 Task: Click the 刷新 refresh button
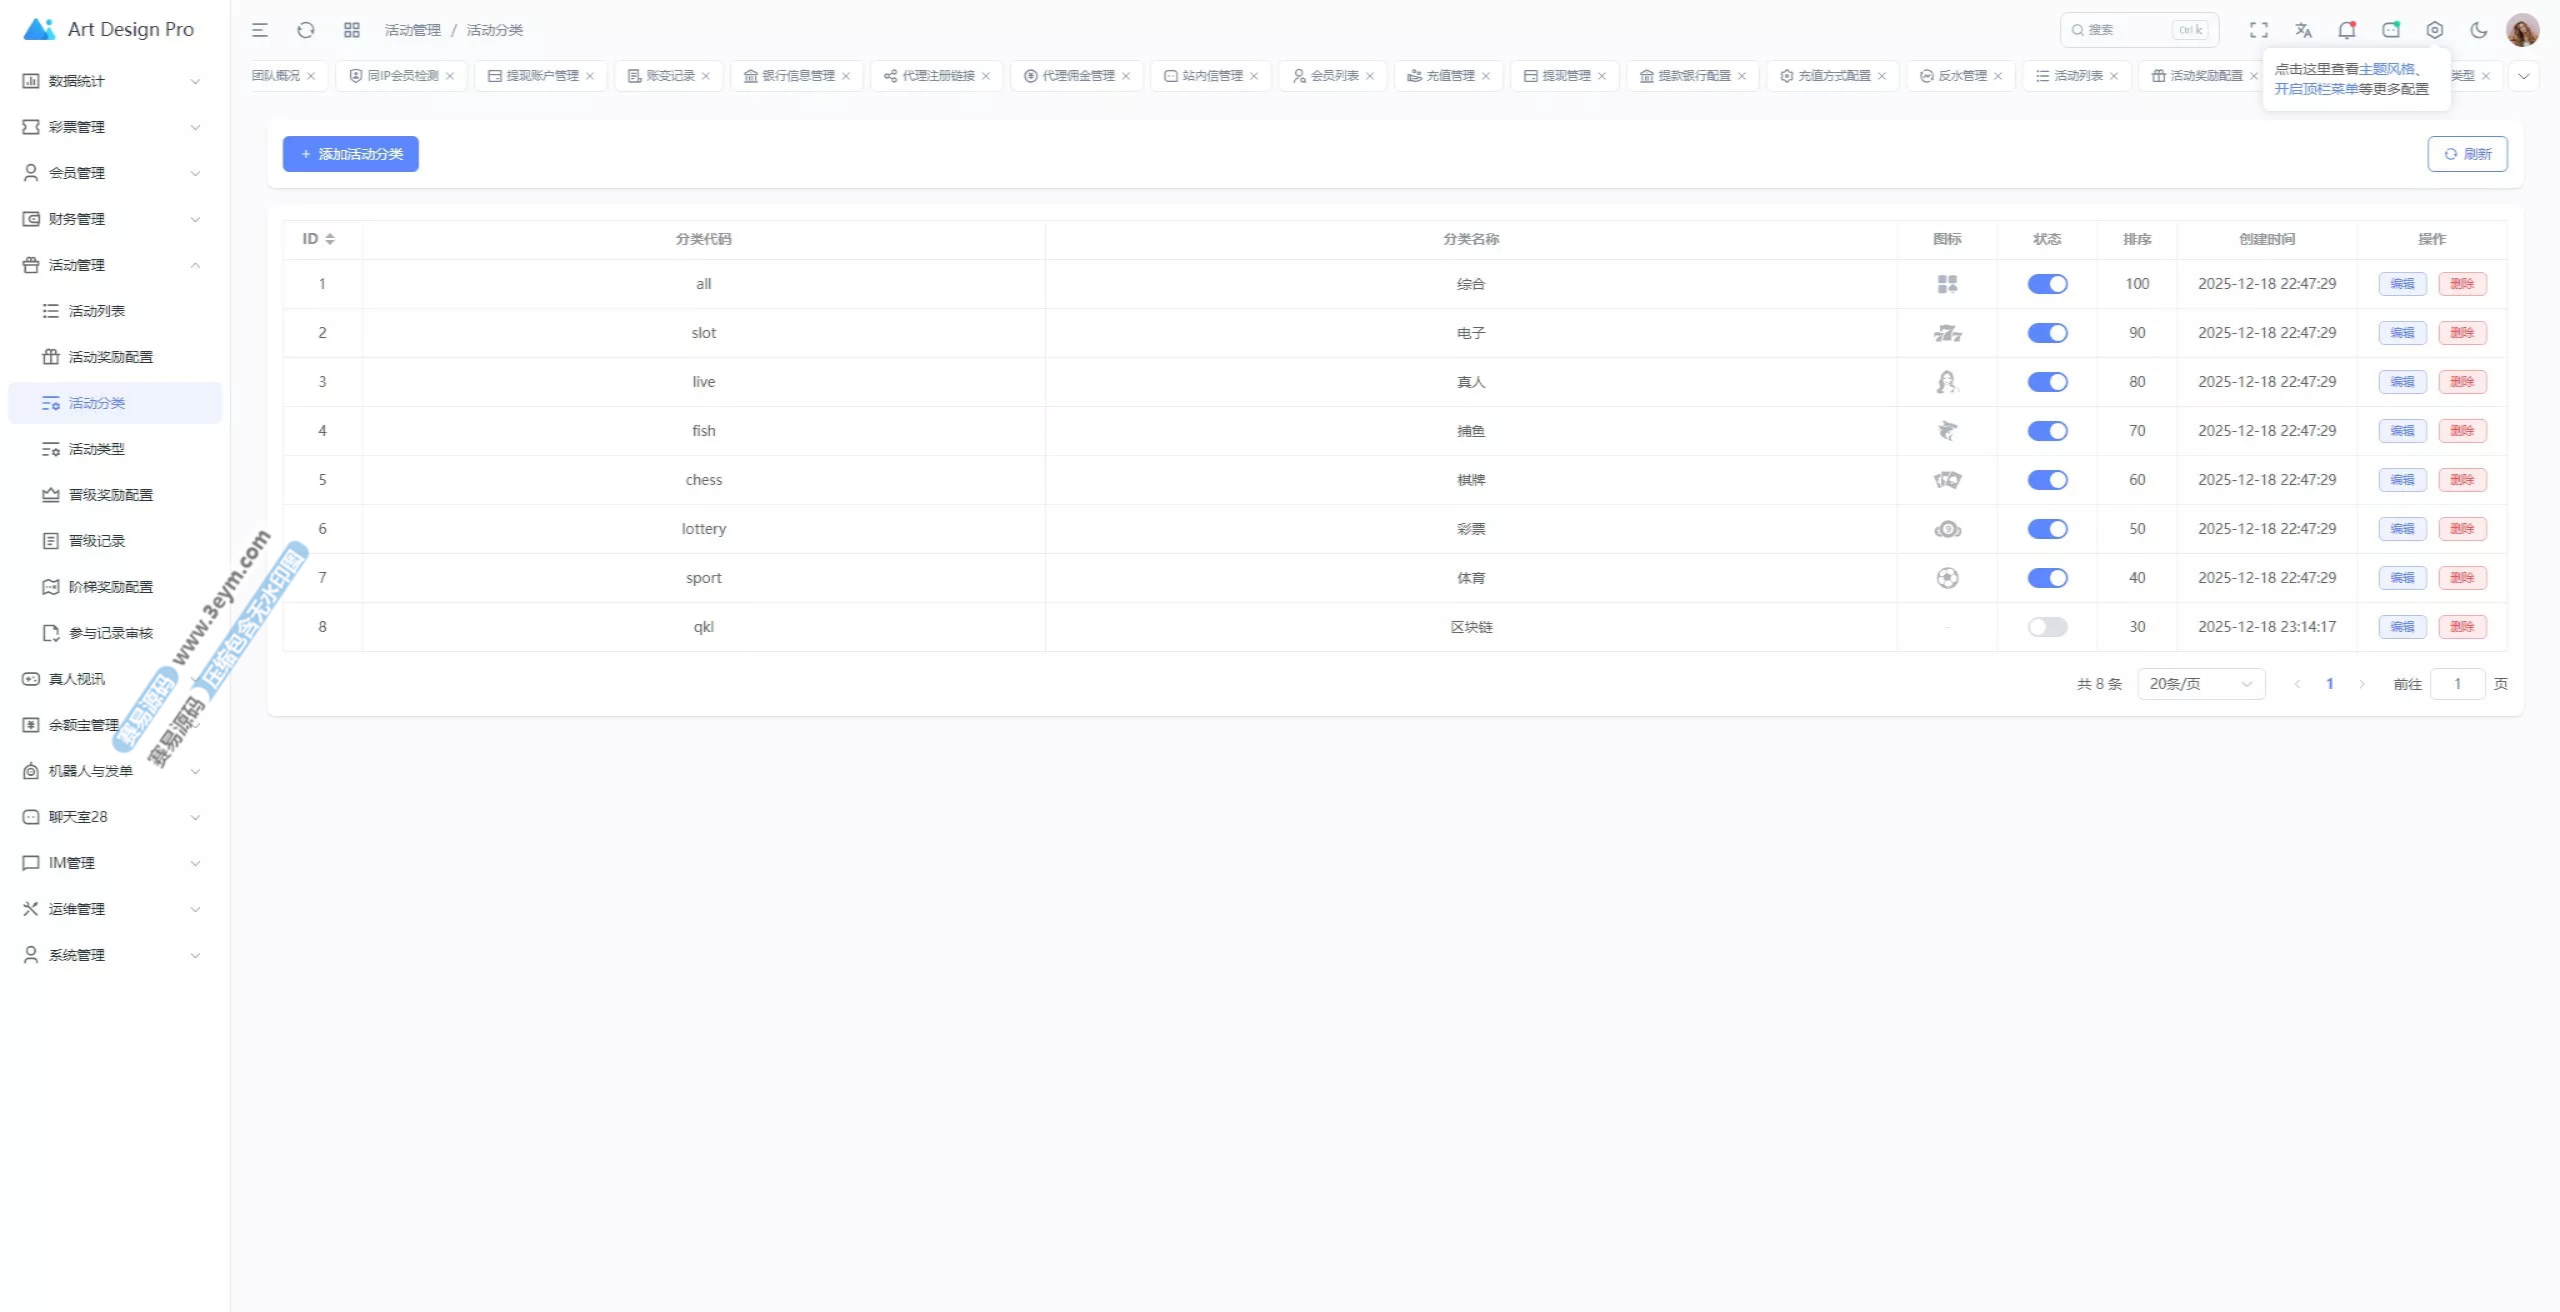coord(2467,154)
